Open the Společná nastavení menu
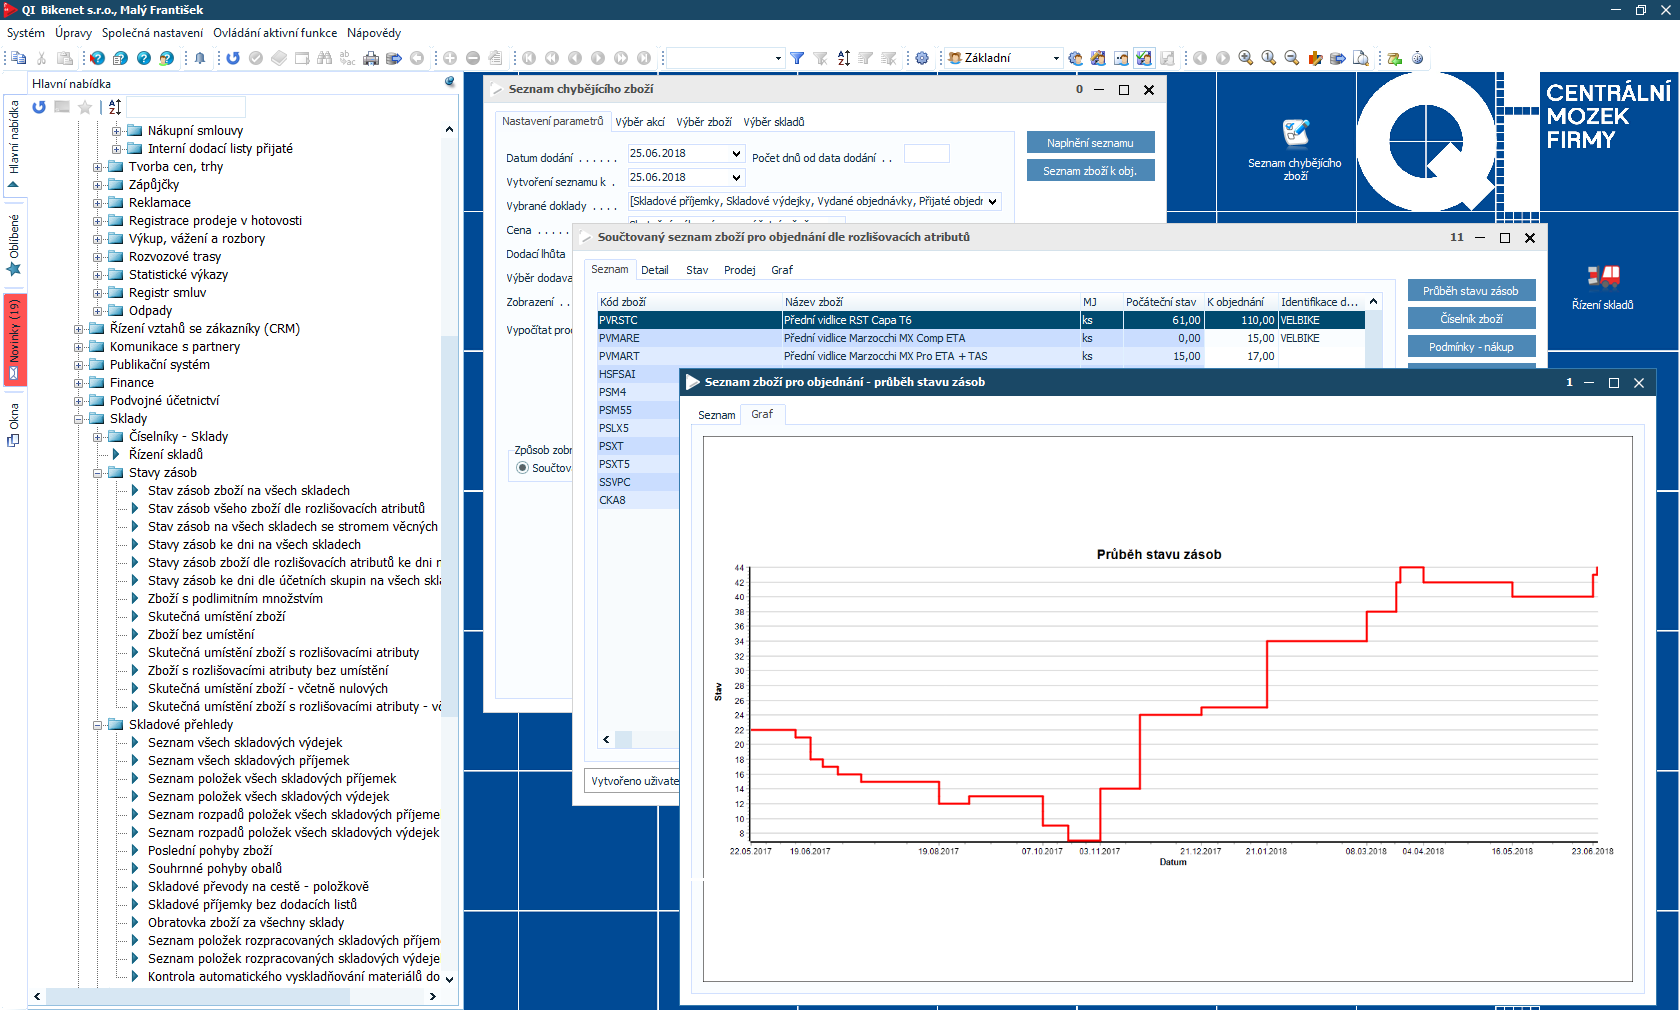 click(x=152, y=33)
